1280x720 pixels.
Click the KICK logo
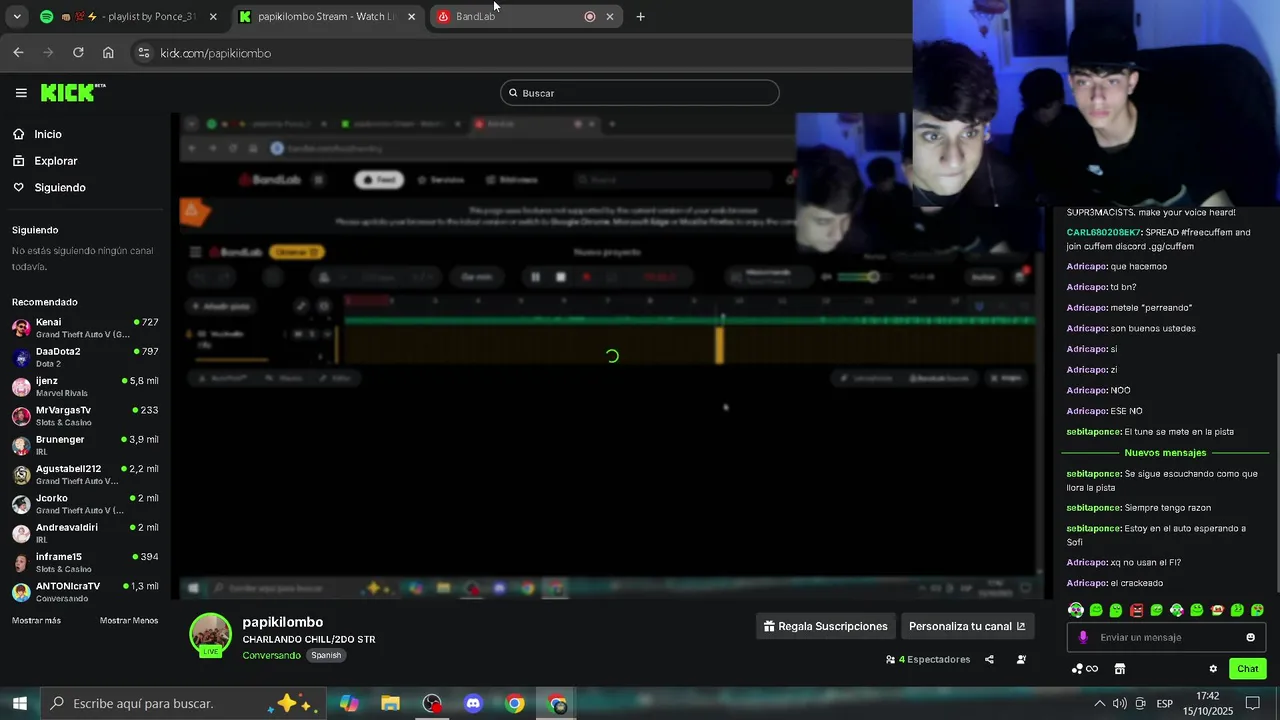coord(73,93)
